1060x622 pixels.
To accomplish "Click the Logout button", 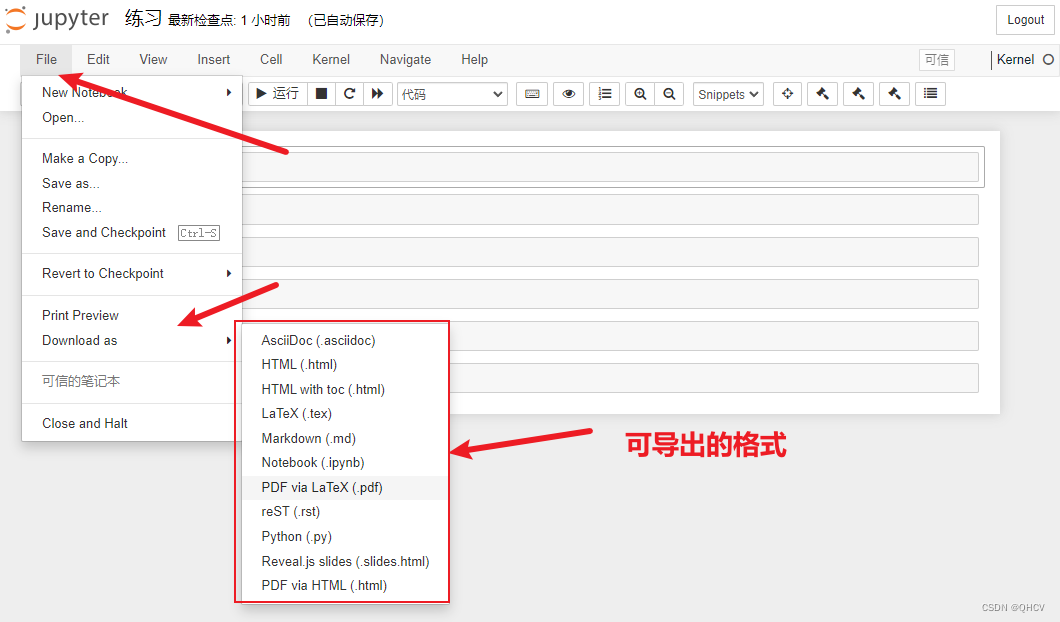I will coord(1025,20).
